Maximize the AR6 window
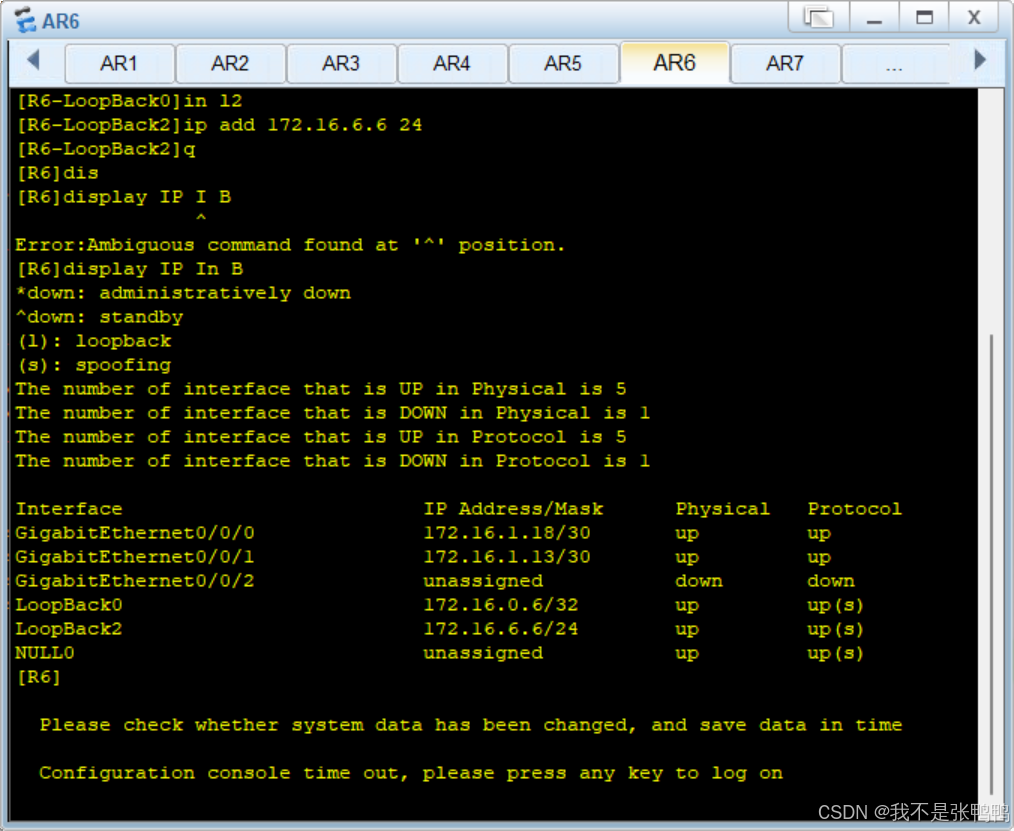Viewport: 1014px width, 831px height. click(924, 17)
